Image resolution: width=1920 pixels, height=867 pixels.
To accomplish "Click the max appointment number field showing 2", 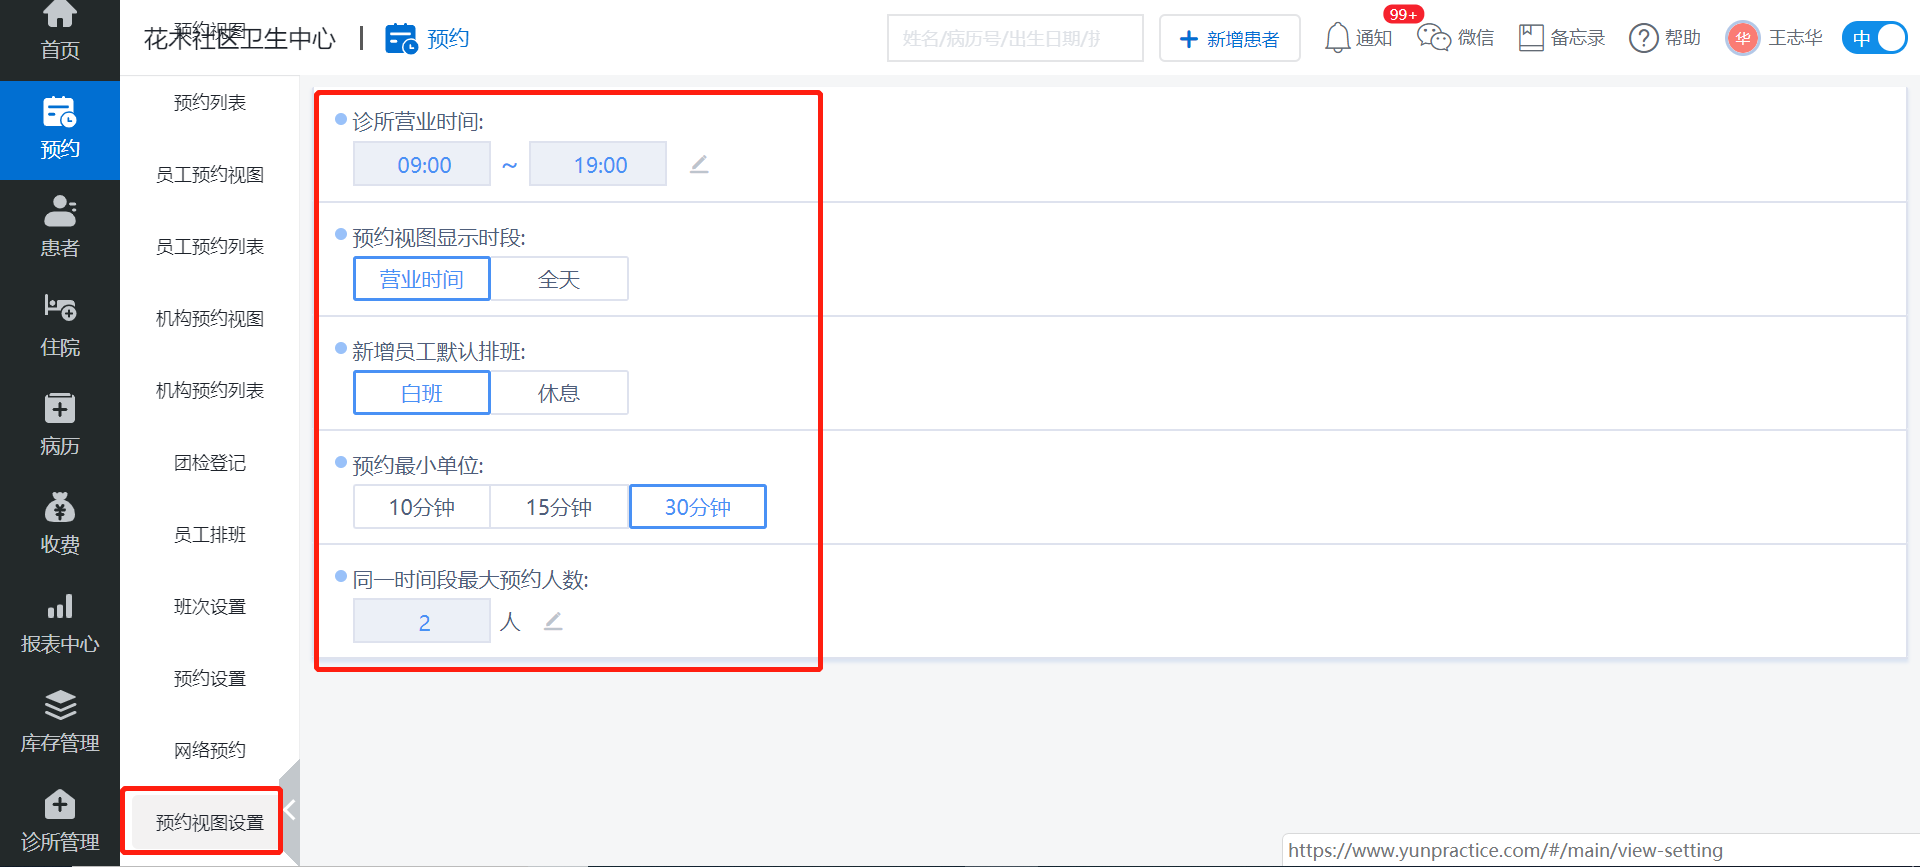I will tap(422, 621).
